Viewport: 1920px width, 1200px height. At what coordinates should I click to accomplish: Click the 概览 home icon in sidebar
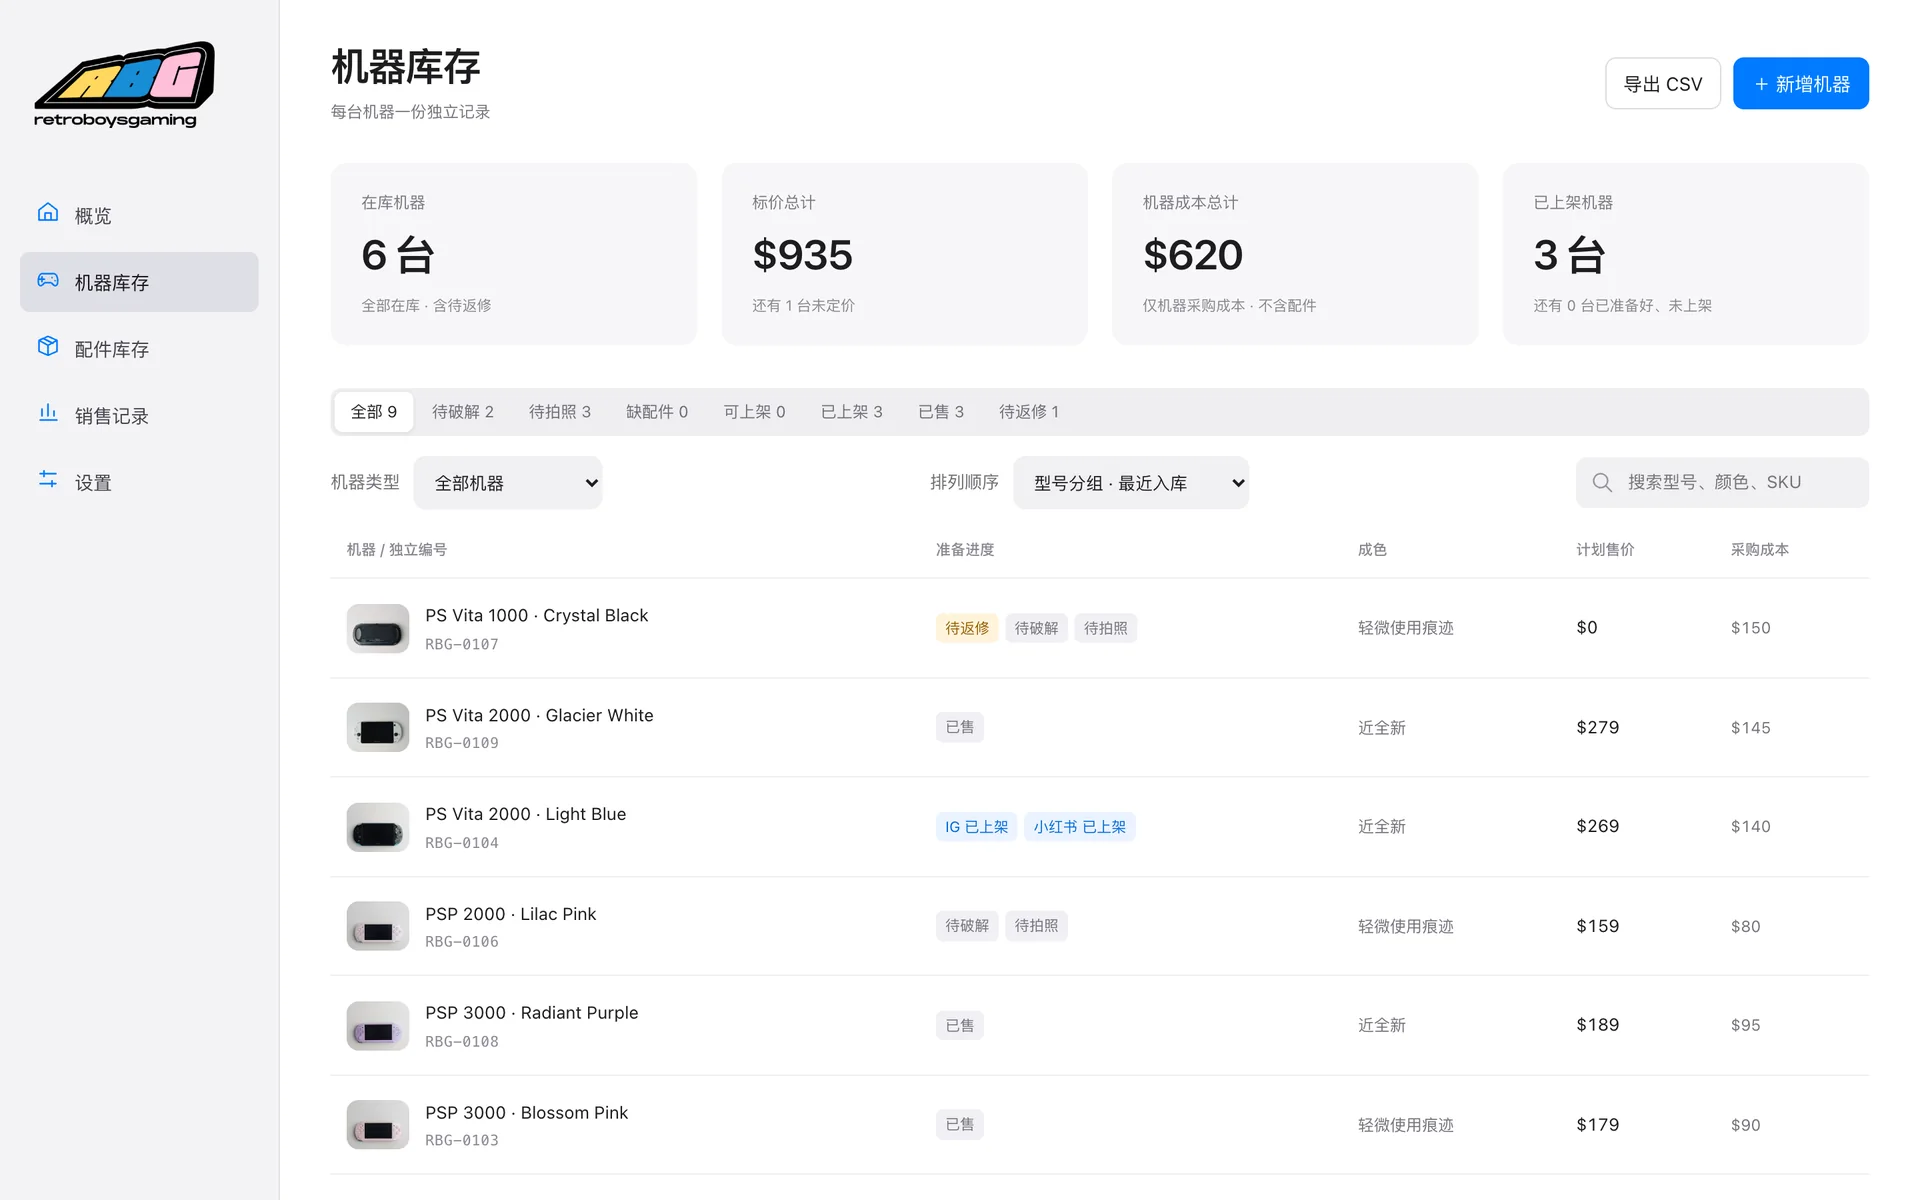(x=48, y=212)
